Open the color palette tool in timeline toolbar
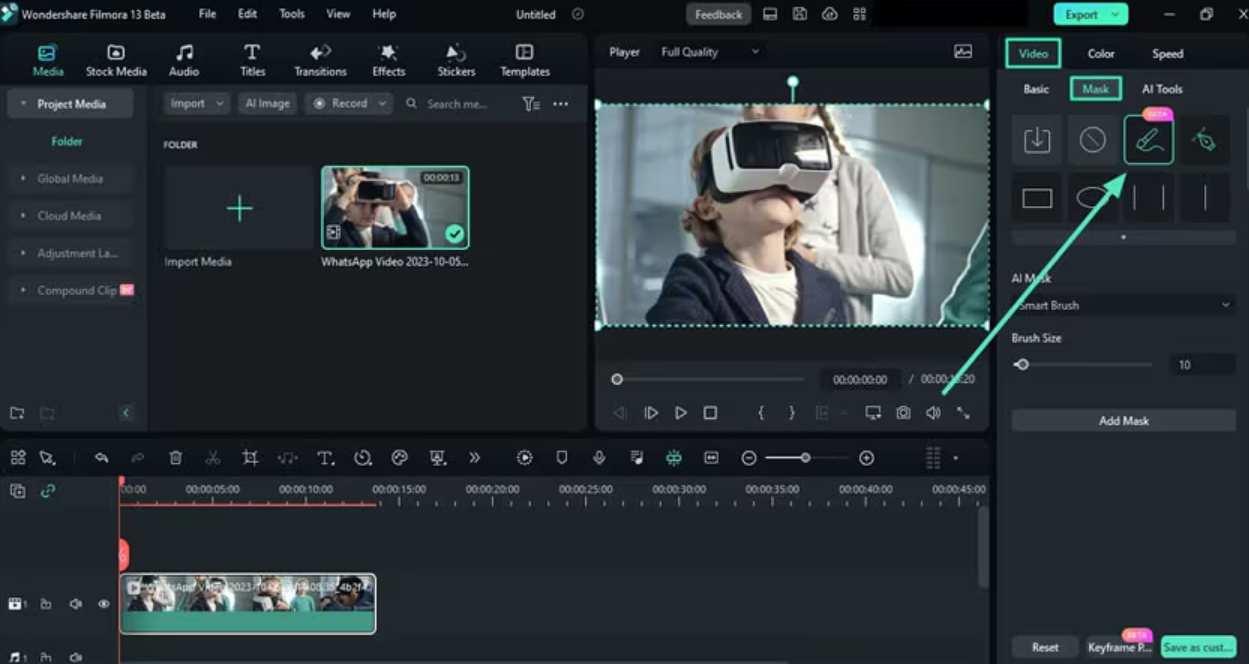Screen dimensions: 1249x664 (x=399, y=457)
